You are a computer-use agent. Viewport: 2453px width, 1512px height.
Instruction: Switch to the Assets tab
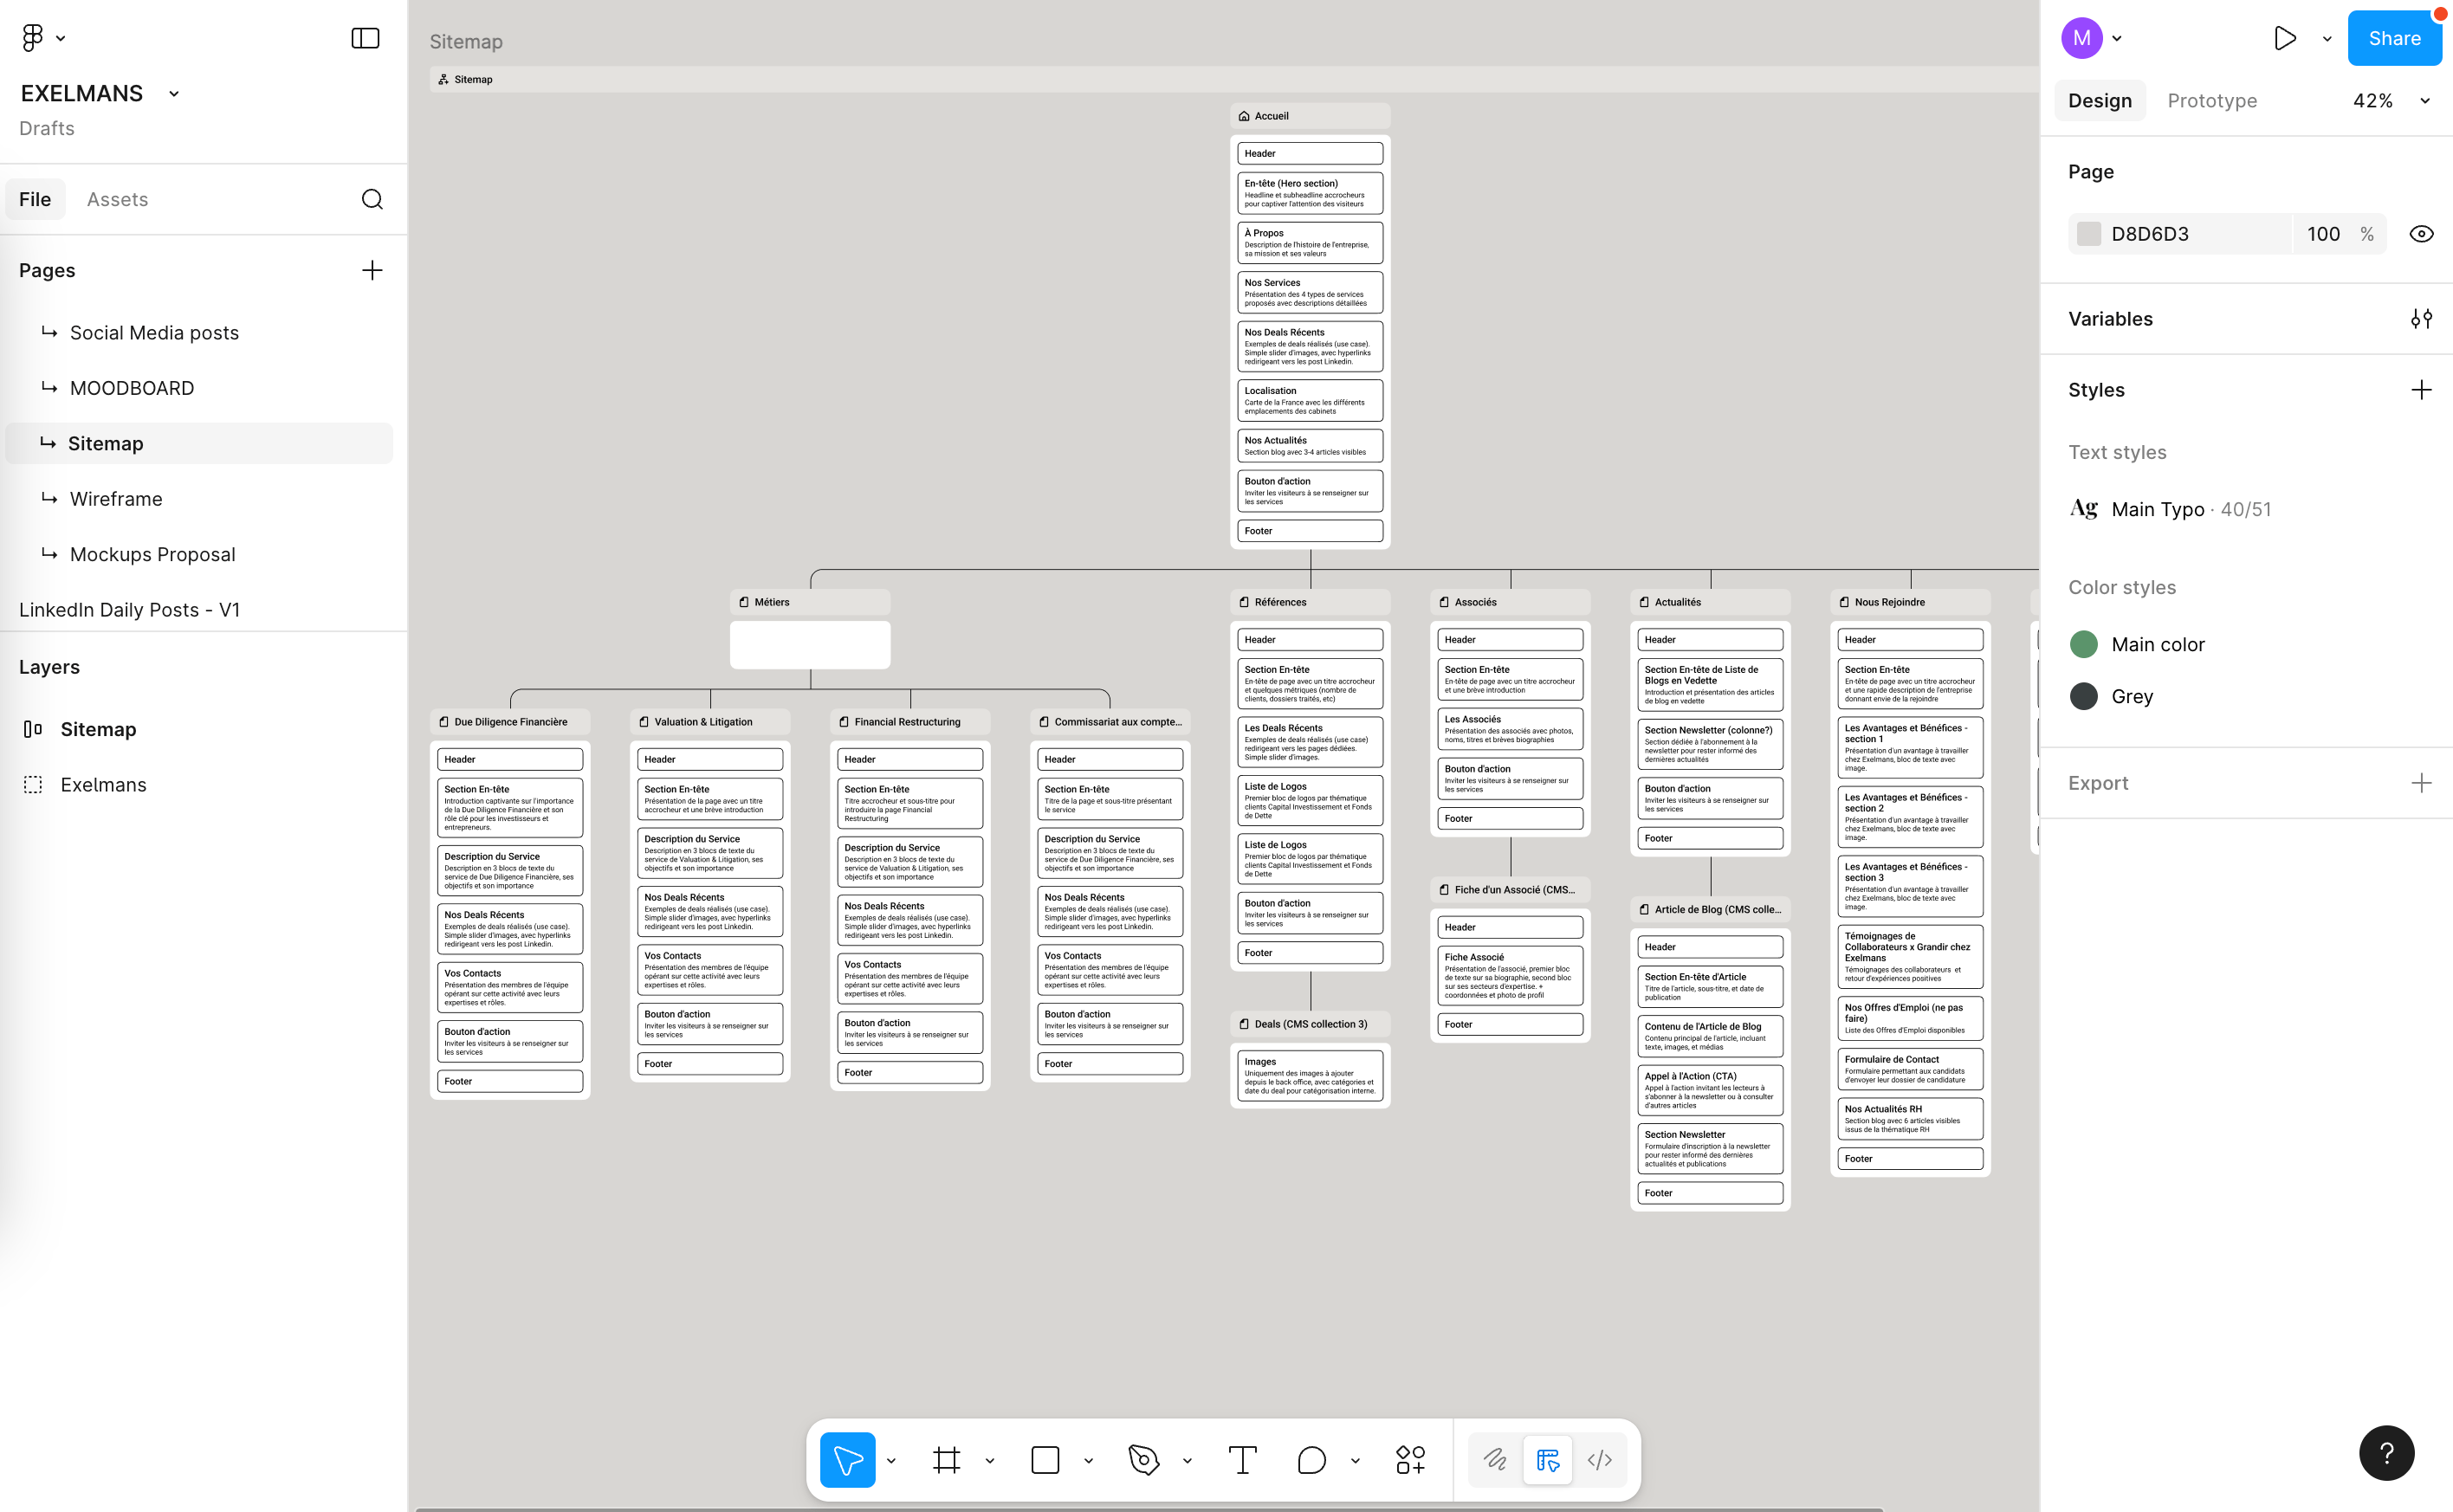117,199
